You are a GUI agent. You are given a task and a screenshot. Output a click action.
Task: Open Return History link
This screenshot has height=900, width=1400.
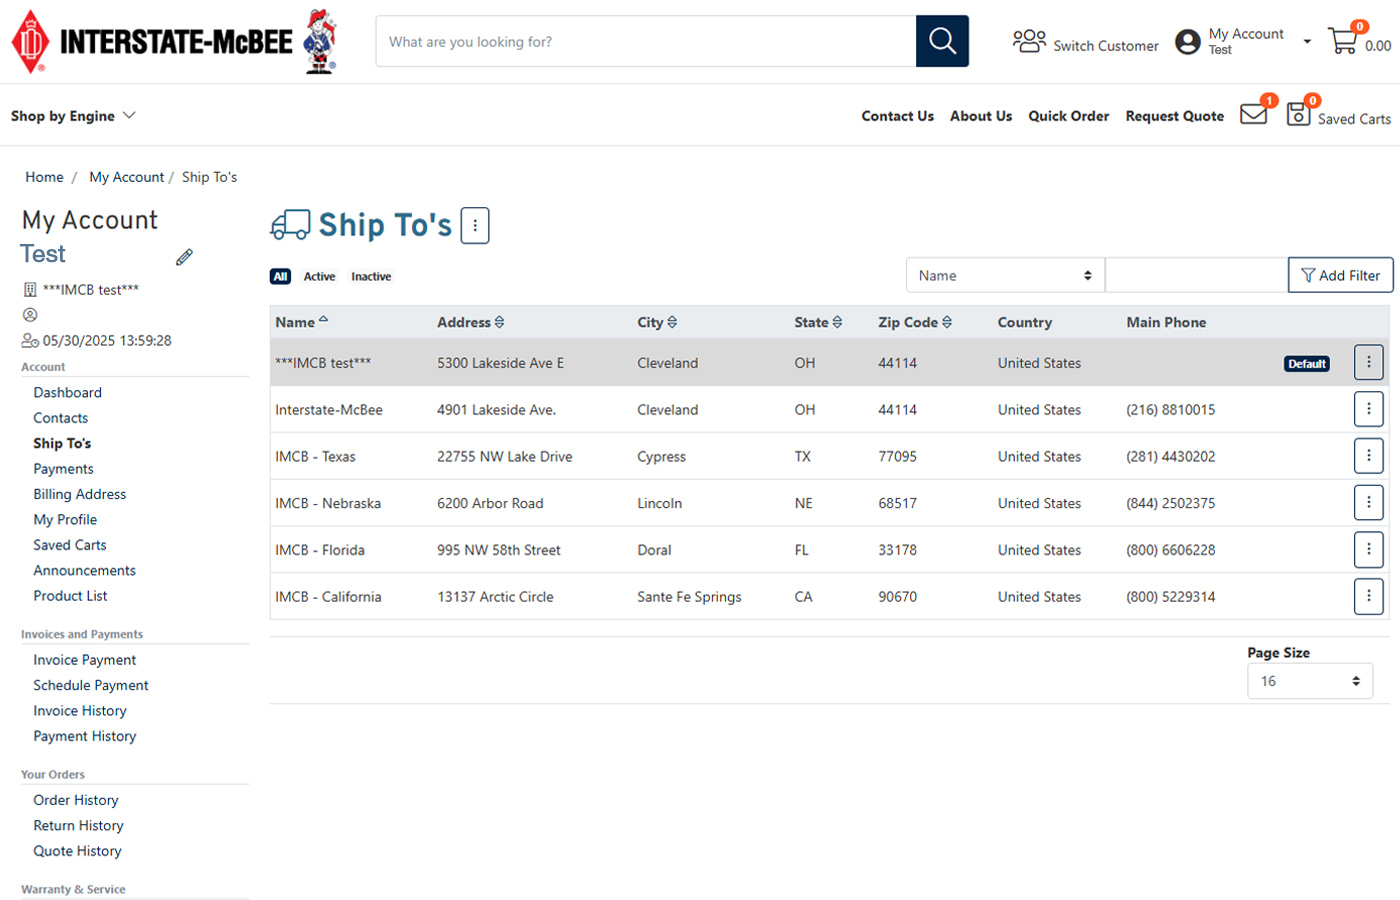(x=78, y=826)
